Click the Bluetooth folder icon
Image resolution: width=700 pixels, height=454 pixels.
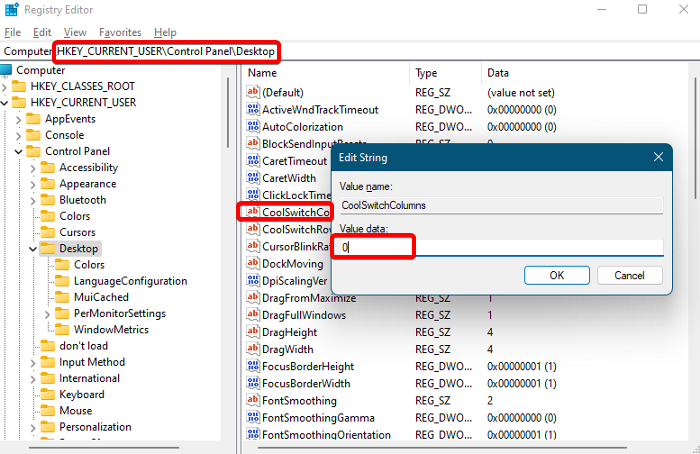point(48,200)
